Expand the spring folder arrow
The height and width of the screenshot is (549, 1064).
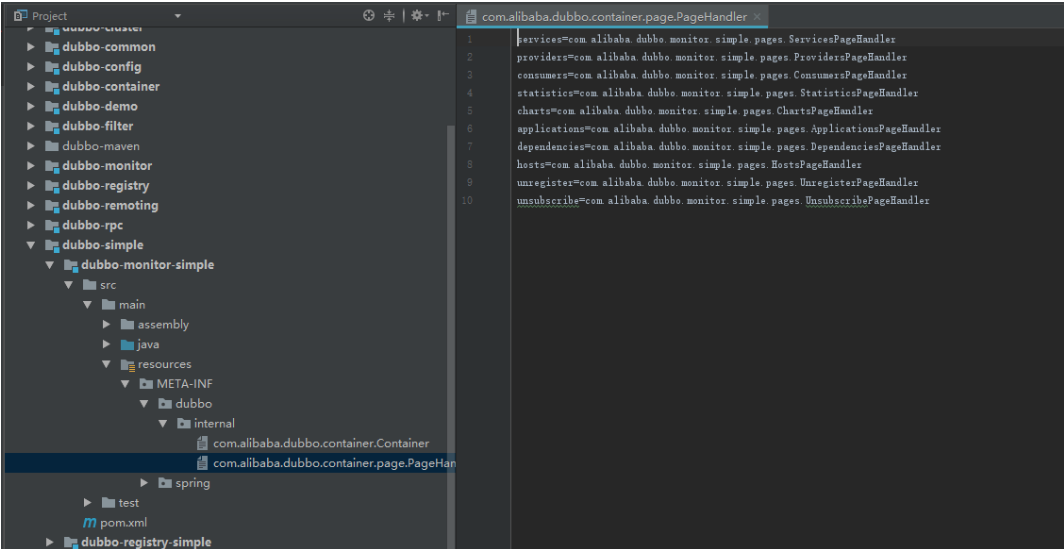click(144, 483)
